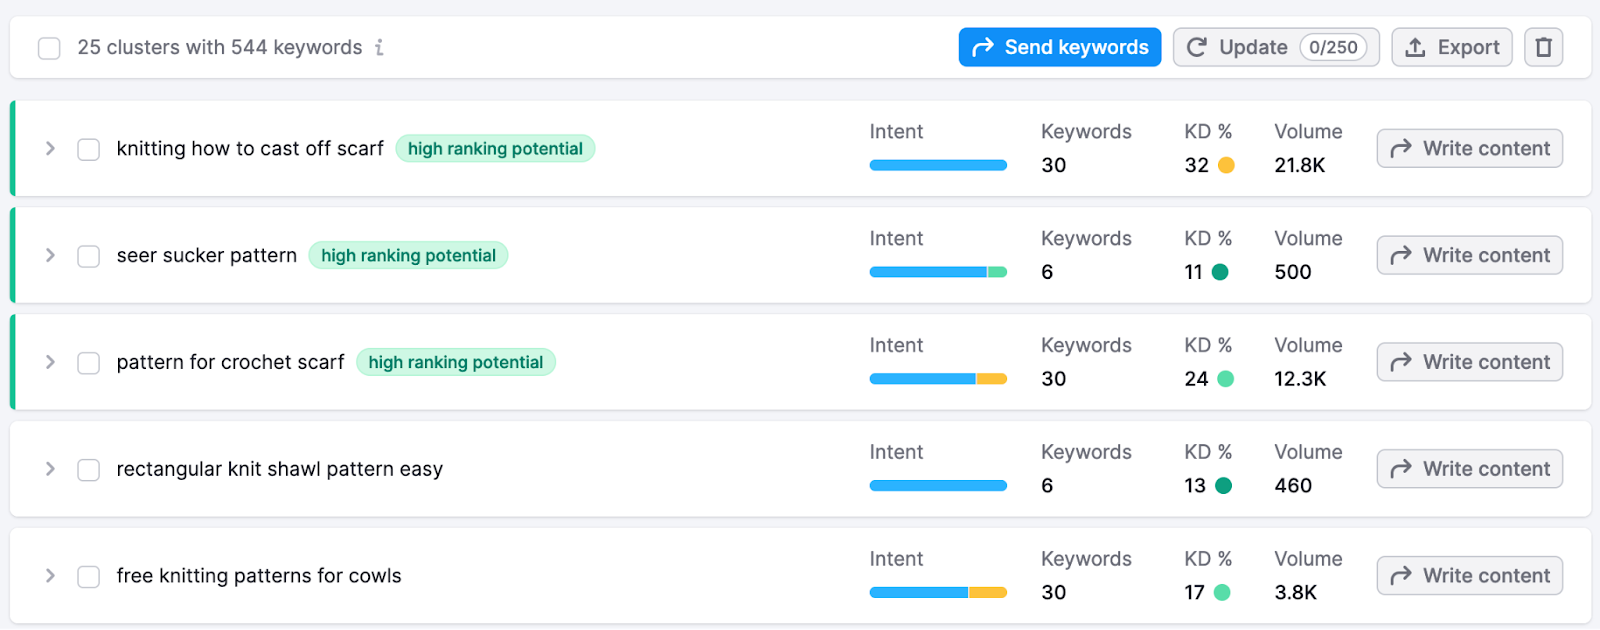Image resolution: width=1600 pixels, height=630 pixels.
Task: Click the KD value 24
Action: tap(1197, 379)
